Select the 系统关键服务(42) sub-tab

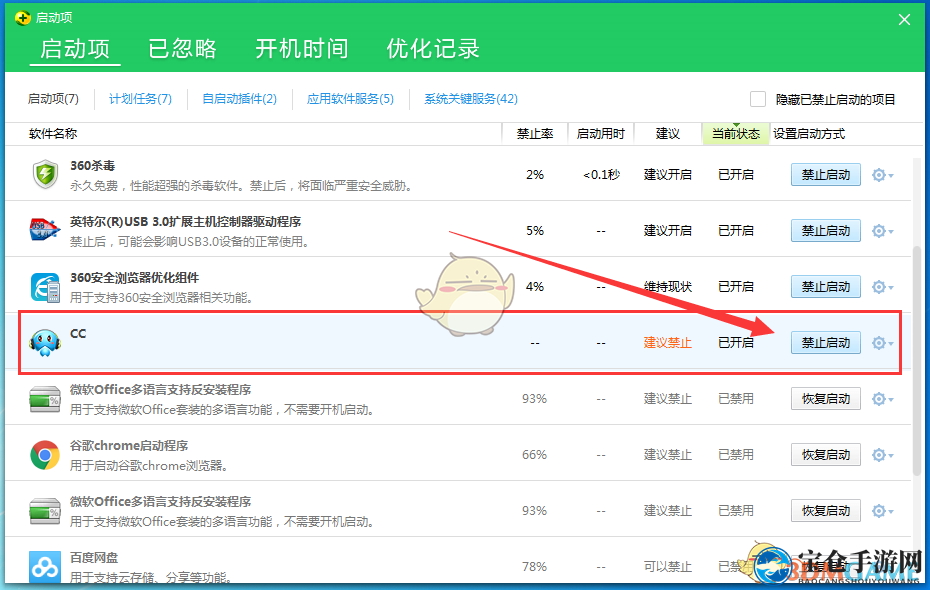(471, 99)
